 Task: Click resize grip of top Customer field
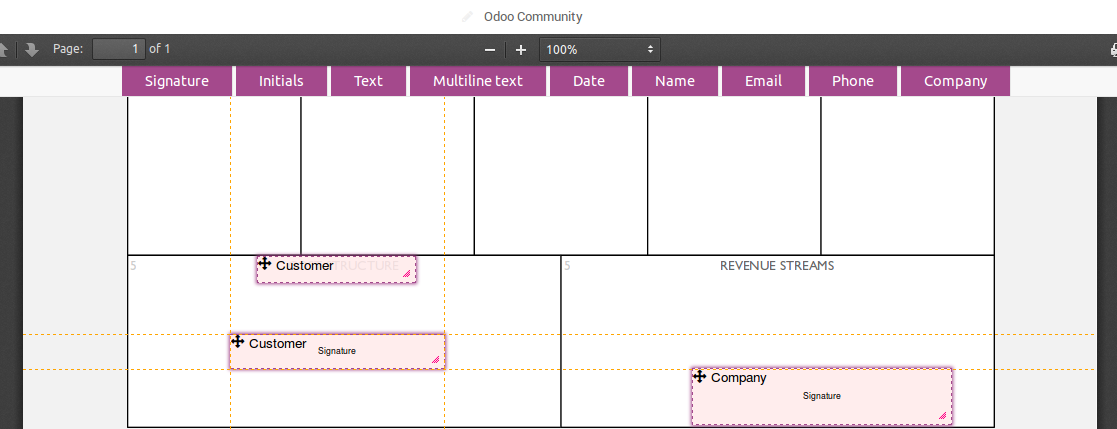pyautogui.click(x=407, y=274)
